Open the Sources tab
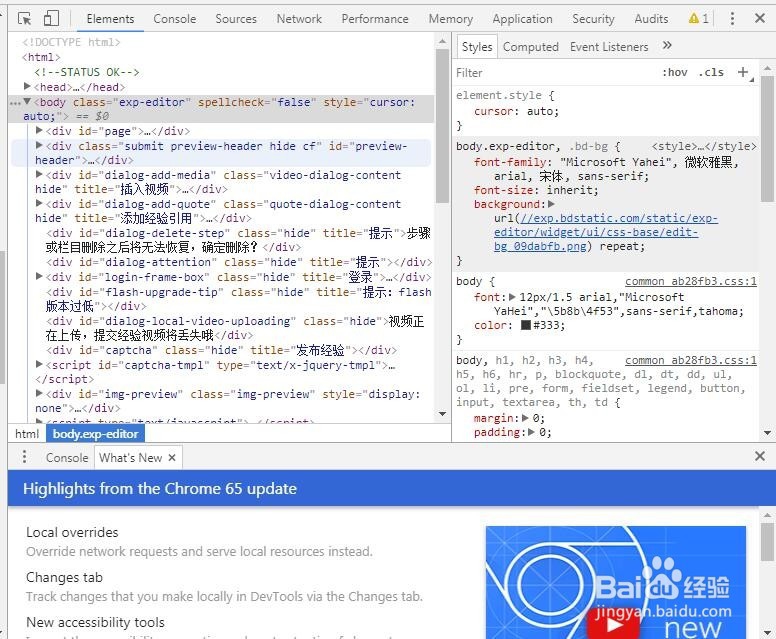Viewport: 776px width, 639px height. pyautogui.click(x=236, y=19)
